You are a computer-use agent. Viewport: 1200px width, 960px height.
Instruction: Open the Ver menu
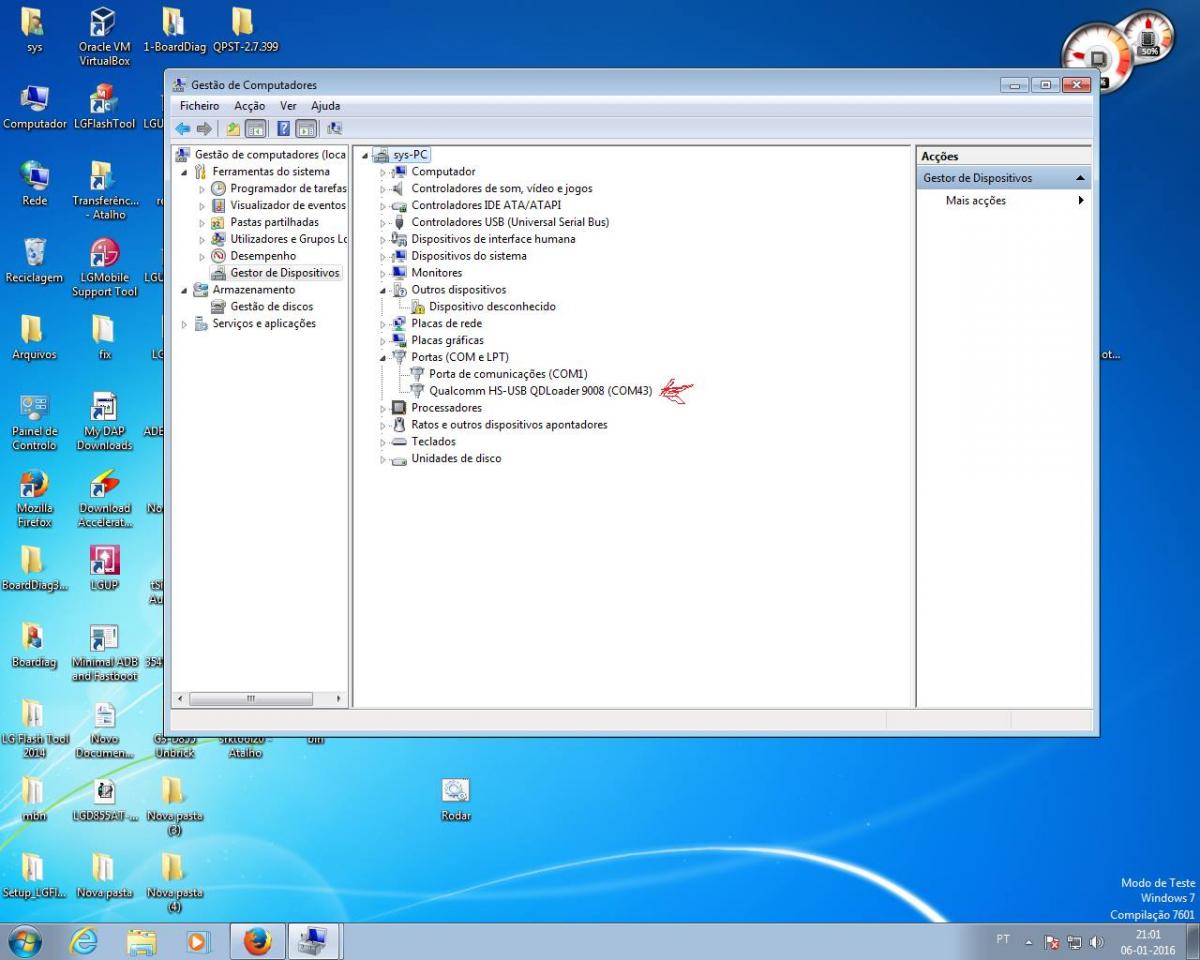click(x=288, y=106)
